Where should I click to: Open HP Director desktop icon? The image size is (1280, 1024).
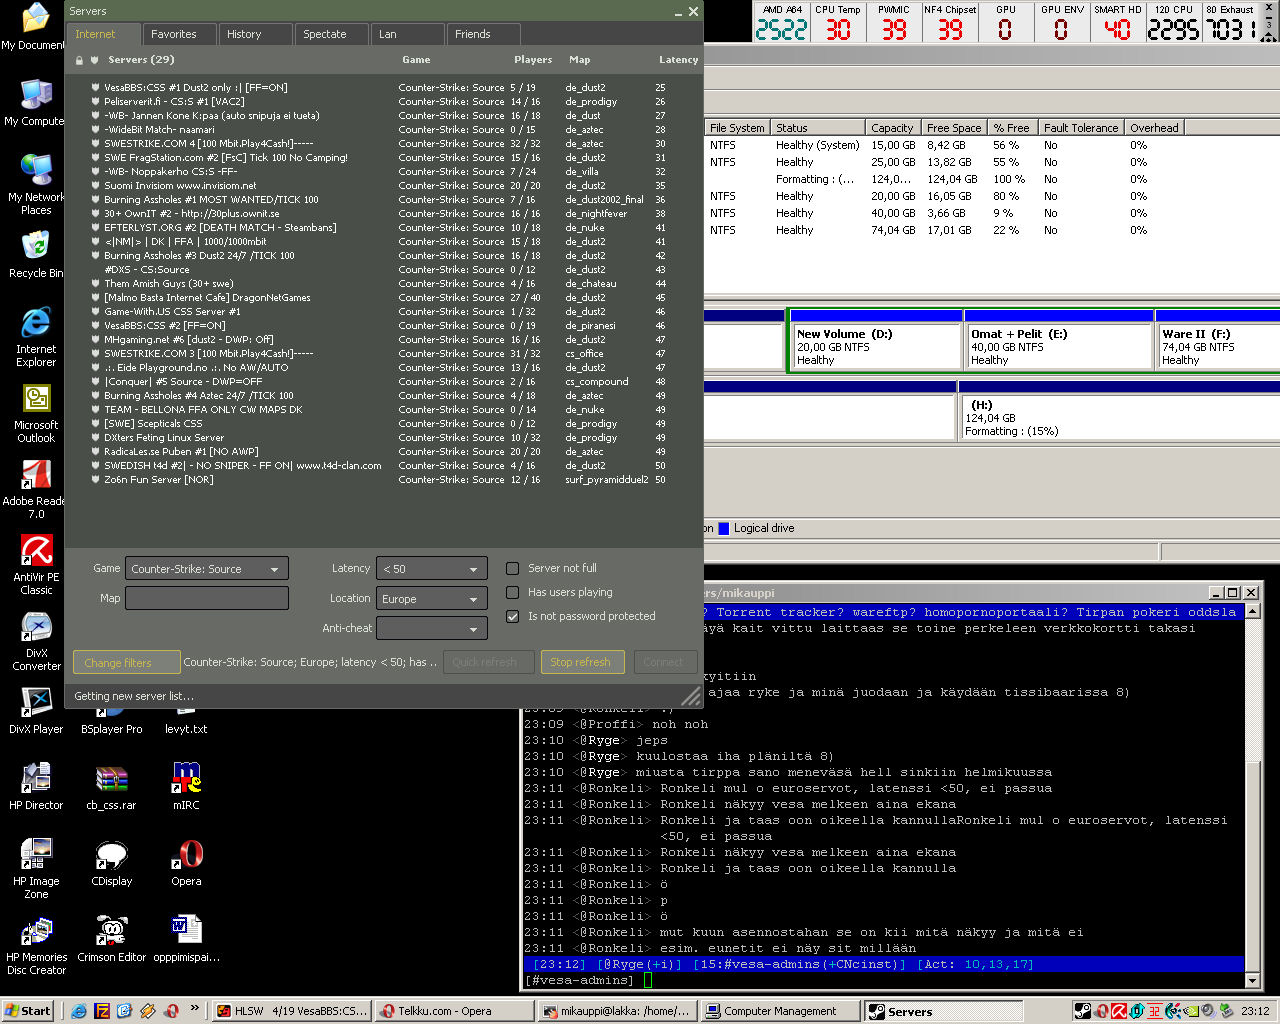point(36,787)
